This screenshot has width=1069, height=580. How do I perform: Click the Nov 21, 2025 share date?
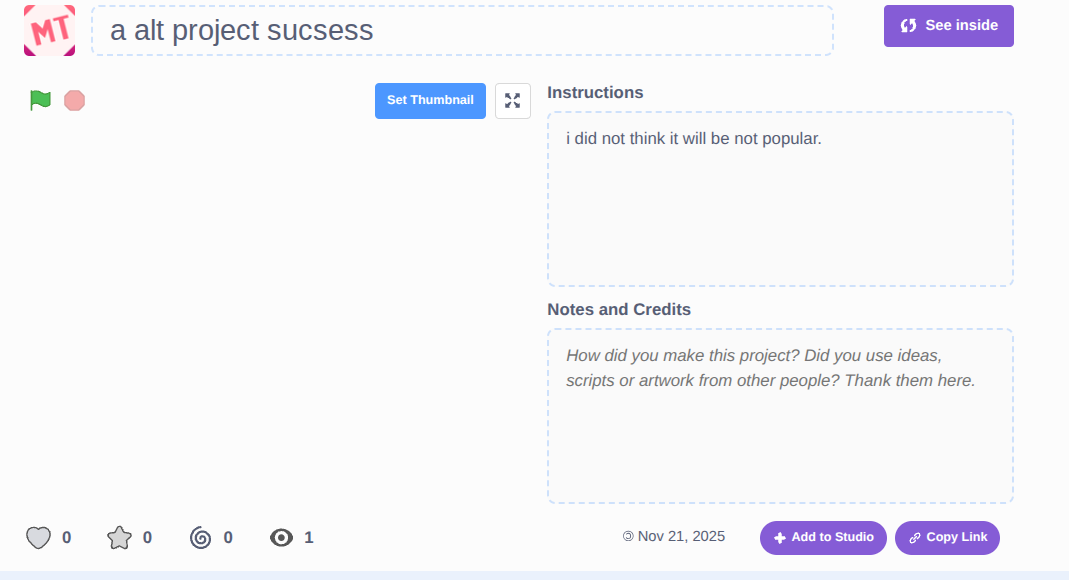click(681, 537)
